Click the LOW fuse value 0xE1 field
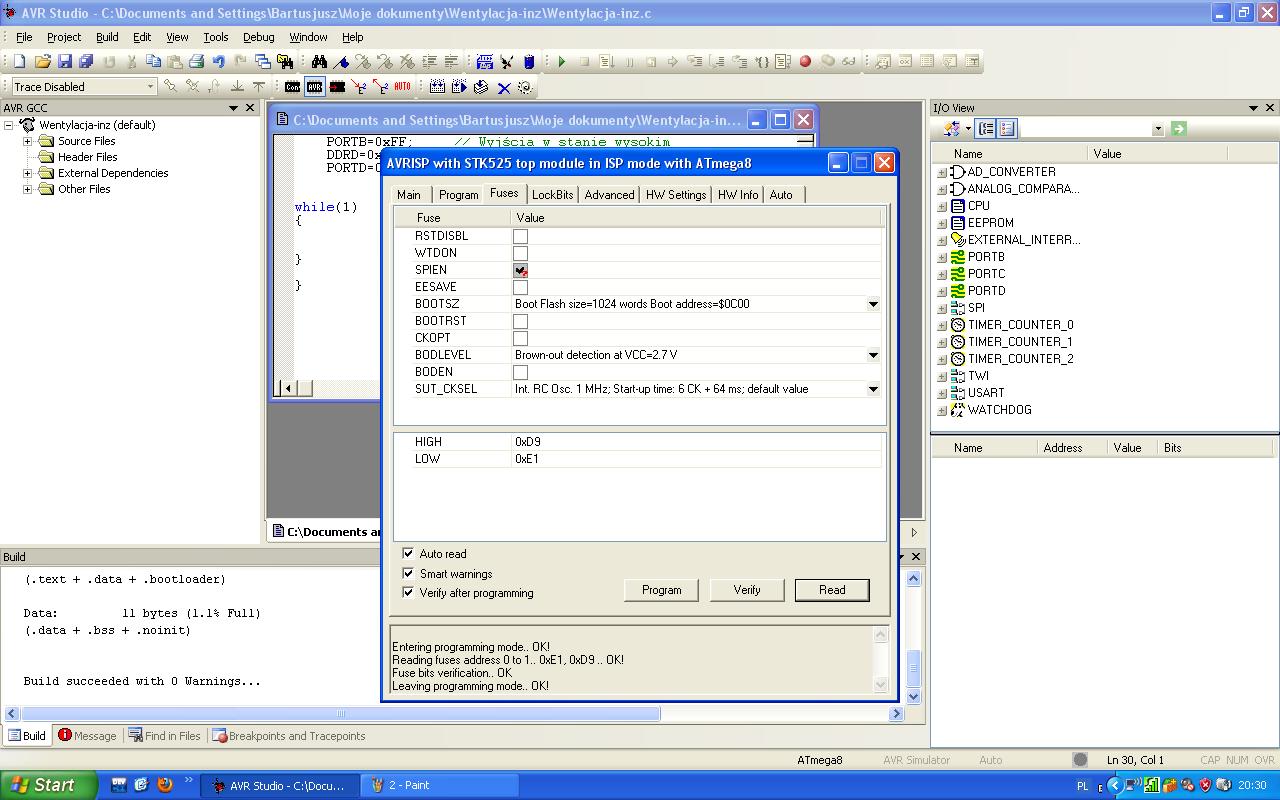Screen dimensions: 1280x800 697,458
